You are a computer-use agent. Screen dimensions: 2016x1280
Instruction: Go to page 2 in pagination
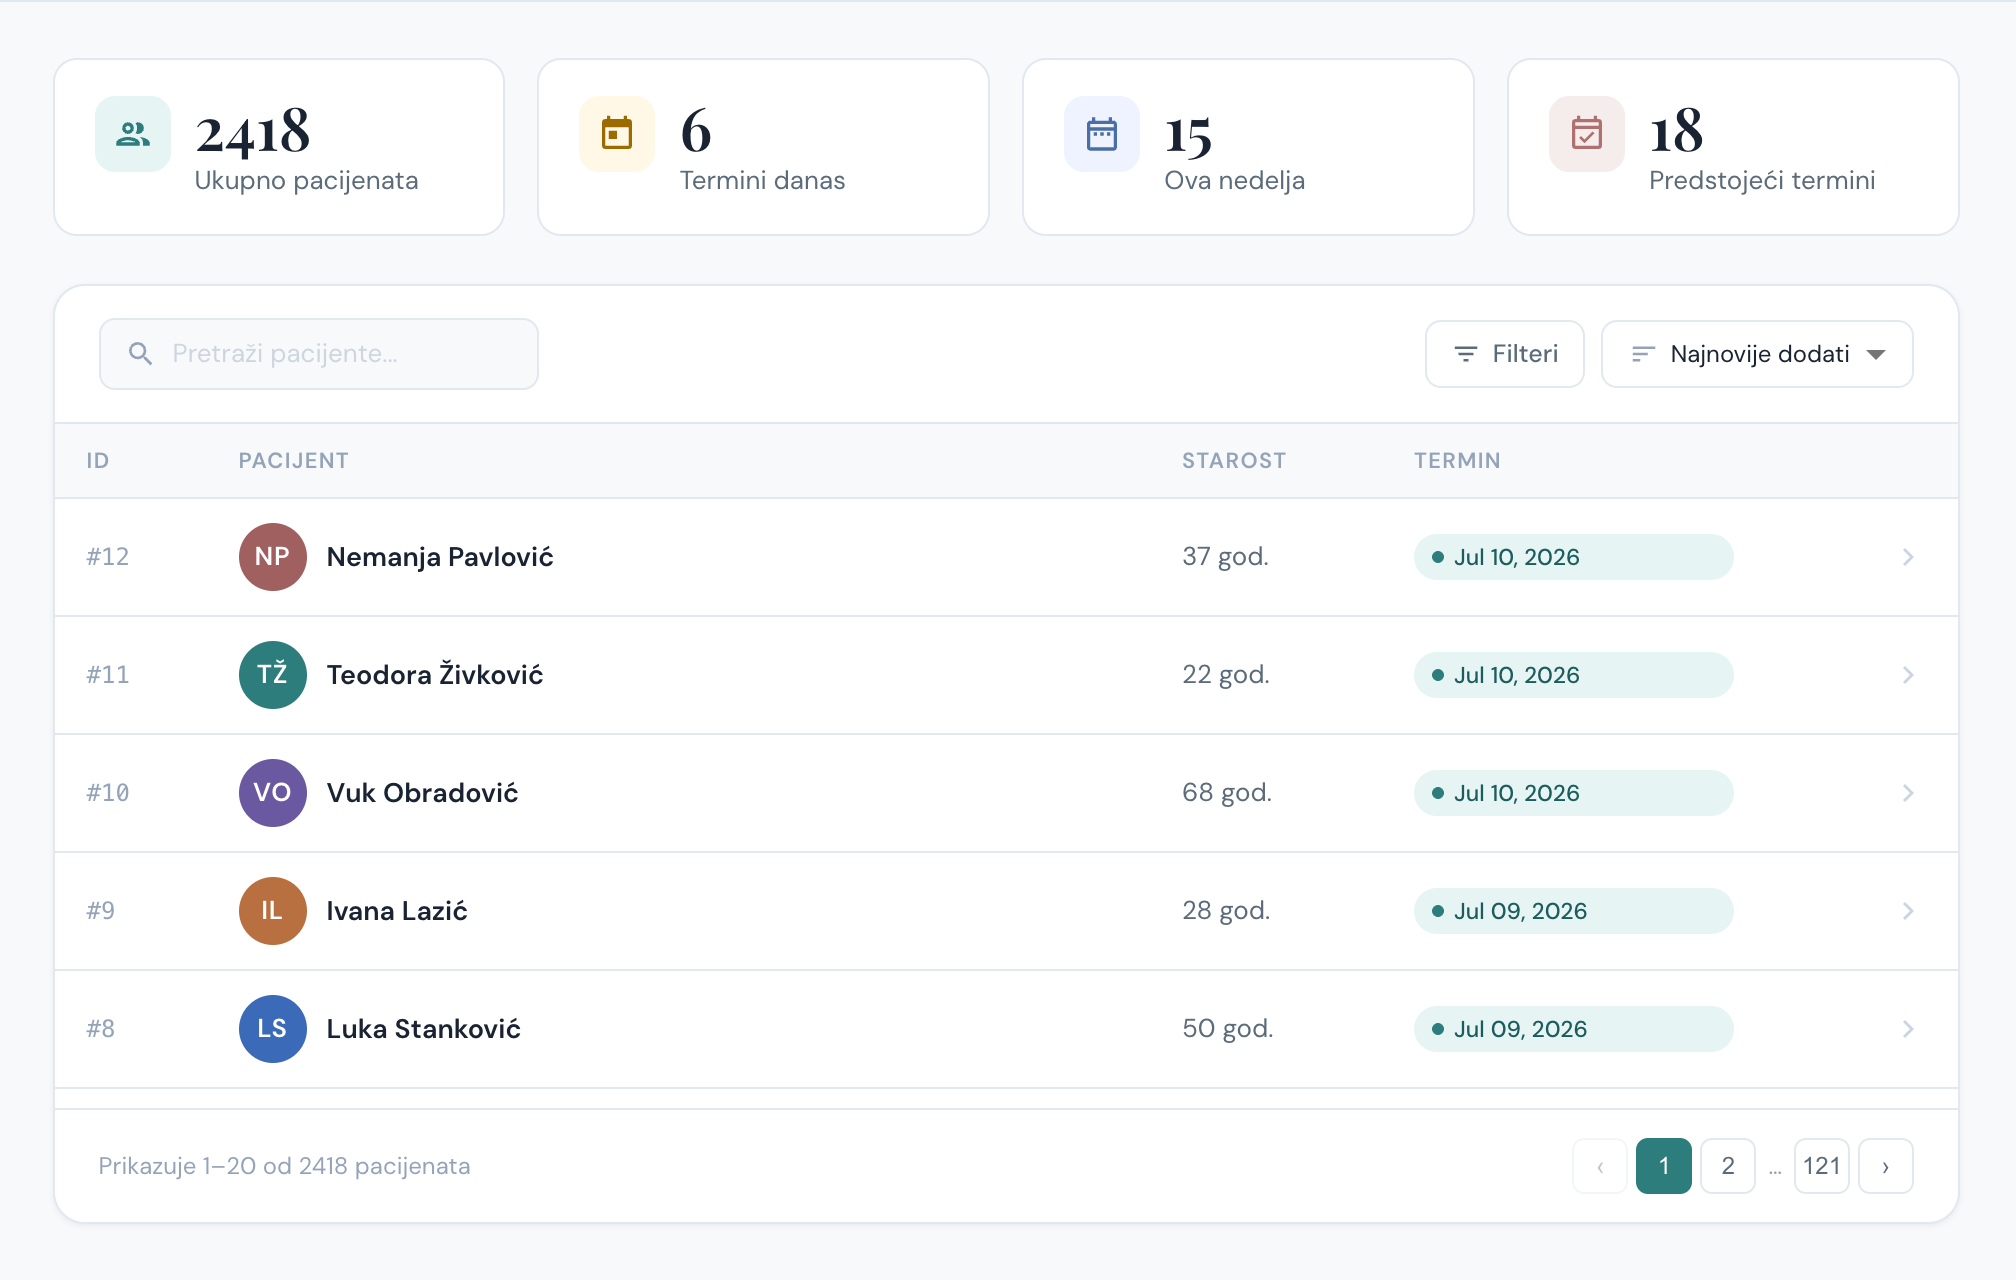pos(1728,1166)
